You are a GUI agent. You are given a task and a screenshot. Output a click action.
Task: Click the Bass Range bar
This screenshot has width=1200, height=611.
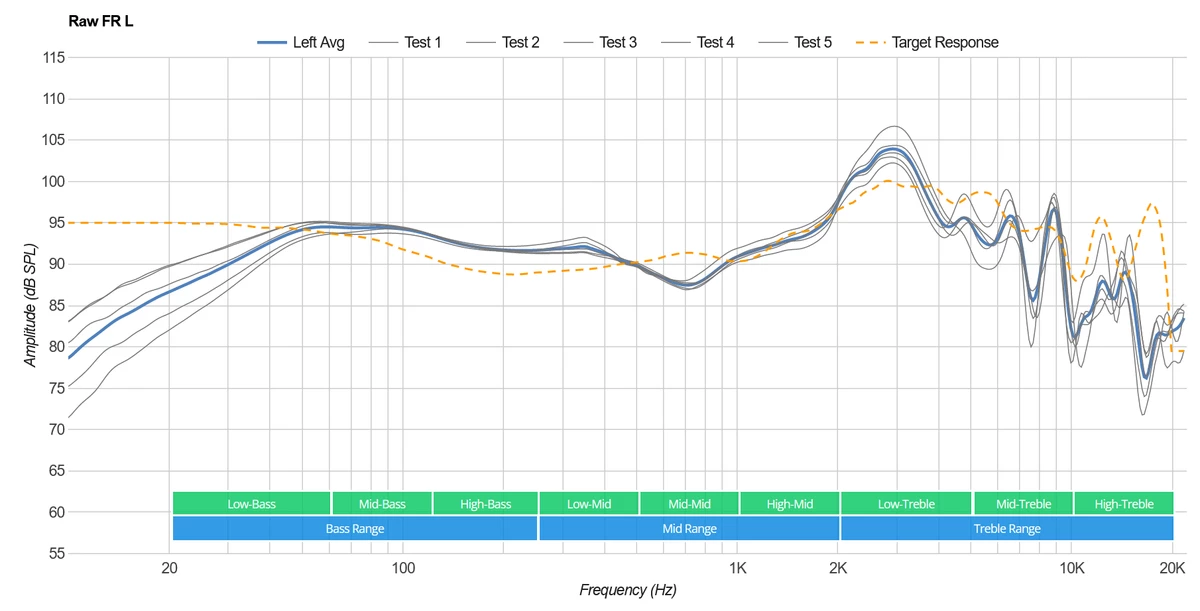355,528
